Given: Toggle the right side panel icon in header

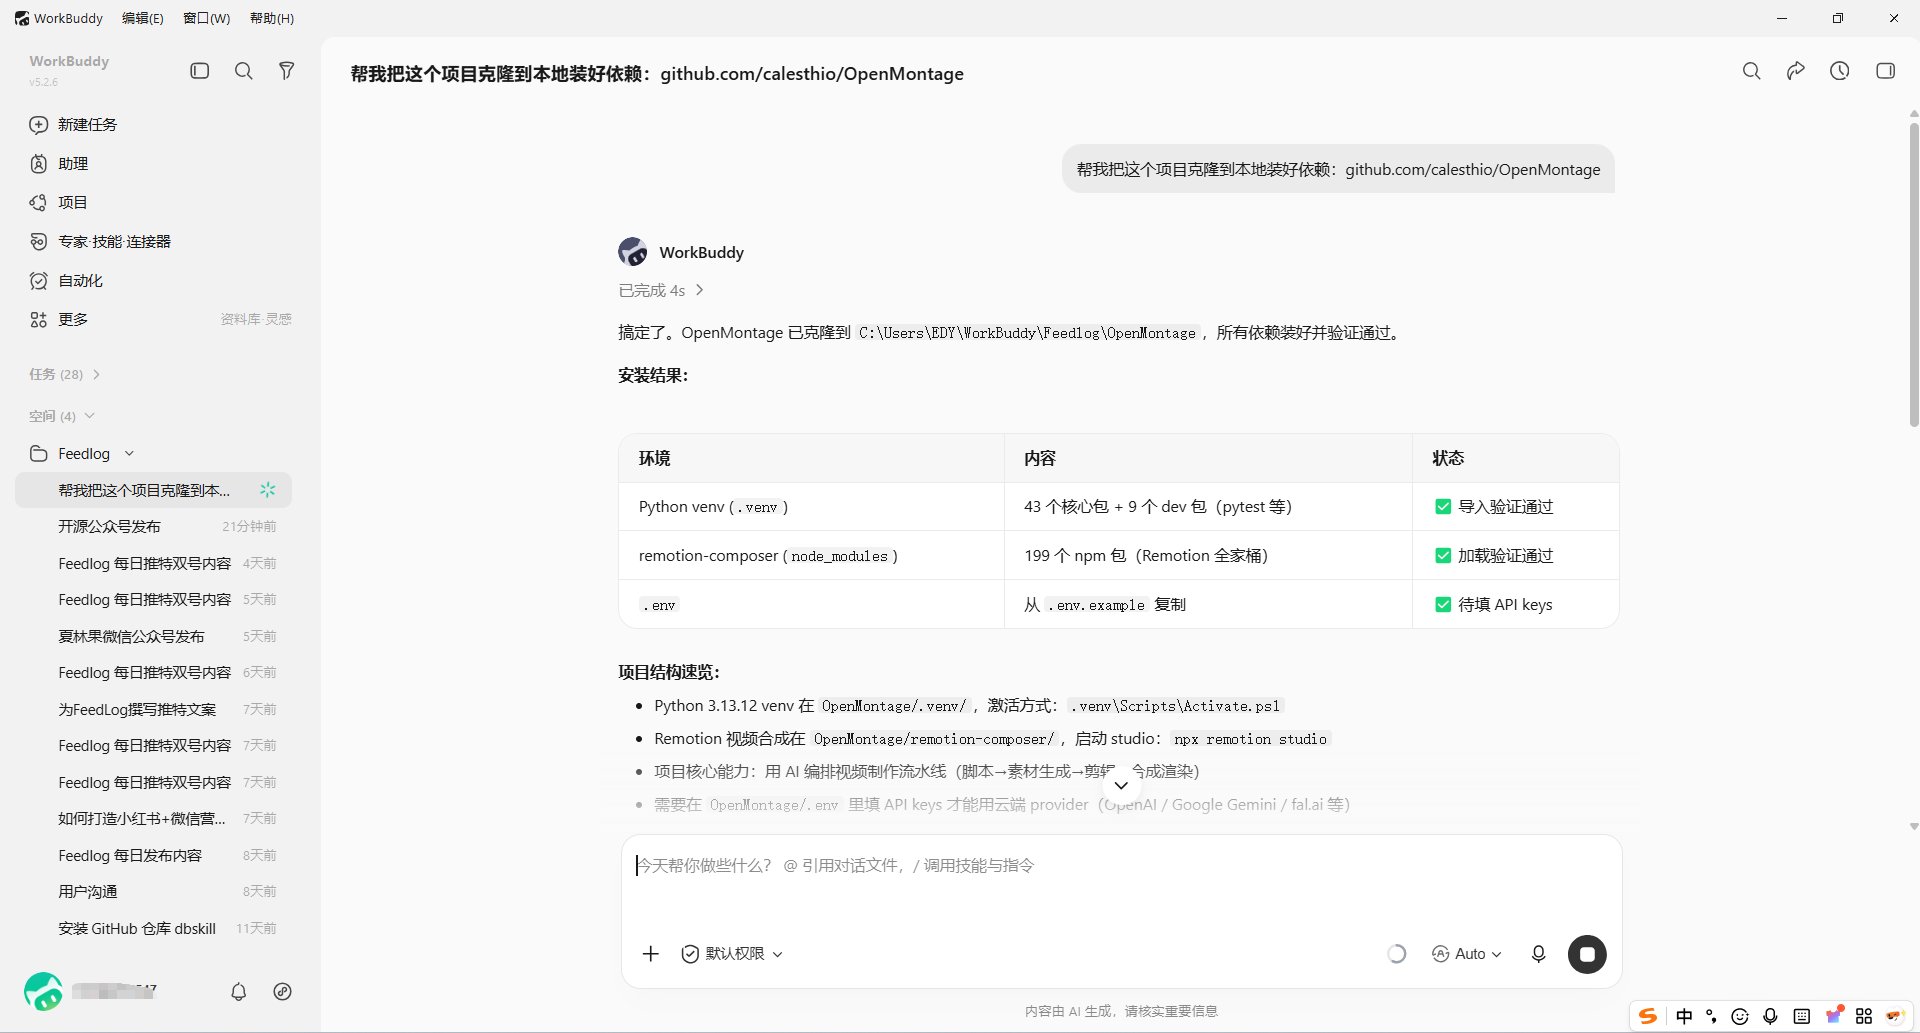Looking at the screenshot, I should click(1886, 71).
